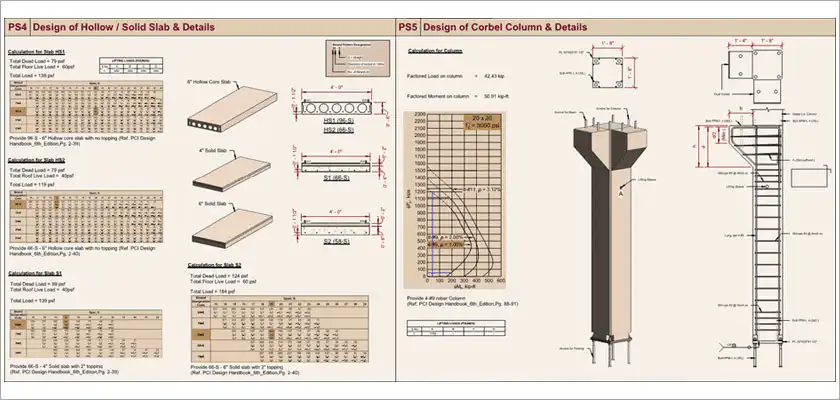The height and width of the screenshot is (400, 840).
Task: Click the Lifting Loops table below the column chart
Action: (x=456, y=328)
